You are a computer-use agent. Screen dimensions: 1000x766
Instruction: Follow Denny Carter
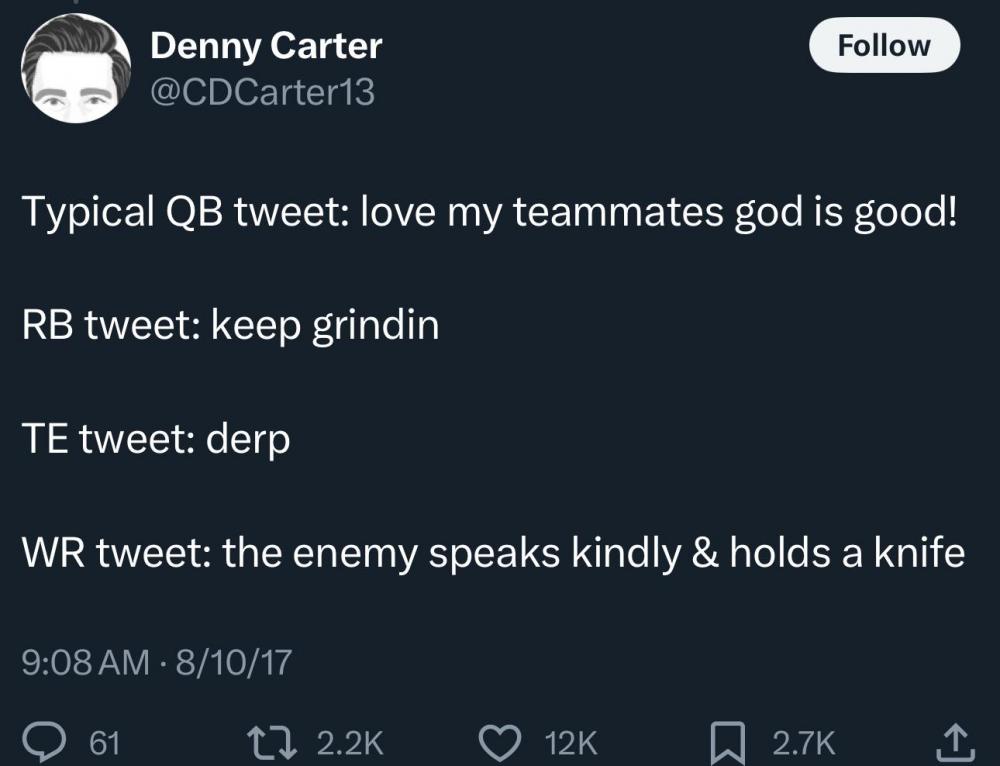tap(883, 46)
